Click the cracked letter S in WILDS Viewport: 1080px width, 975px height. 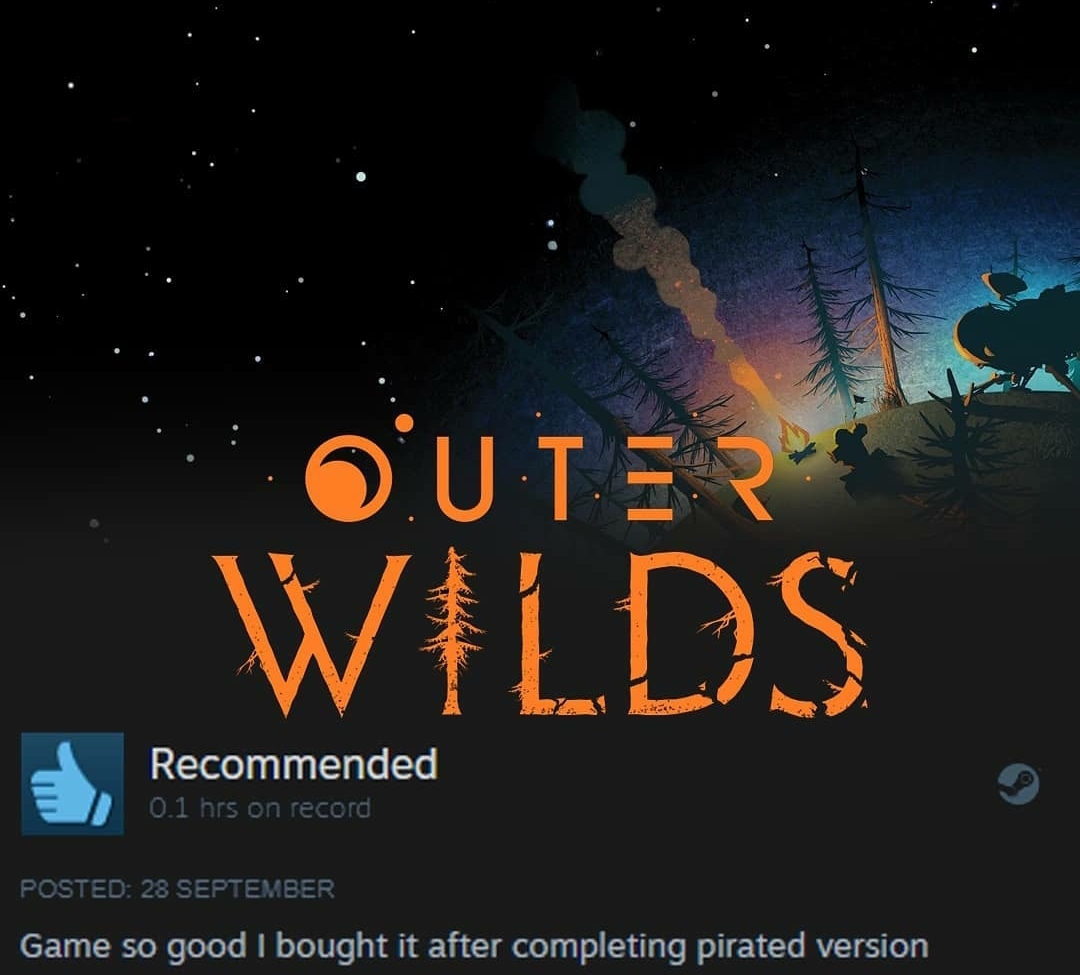[x=818, y=632]
